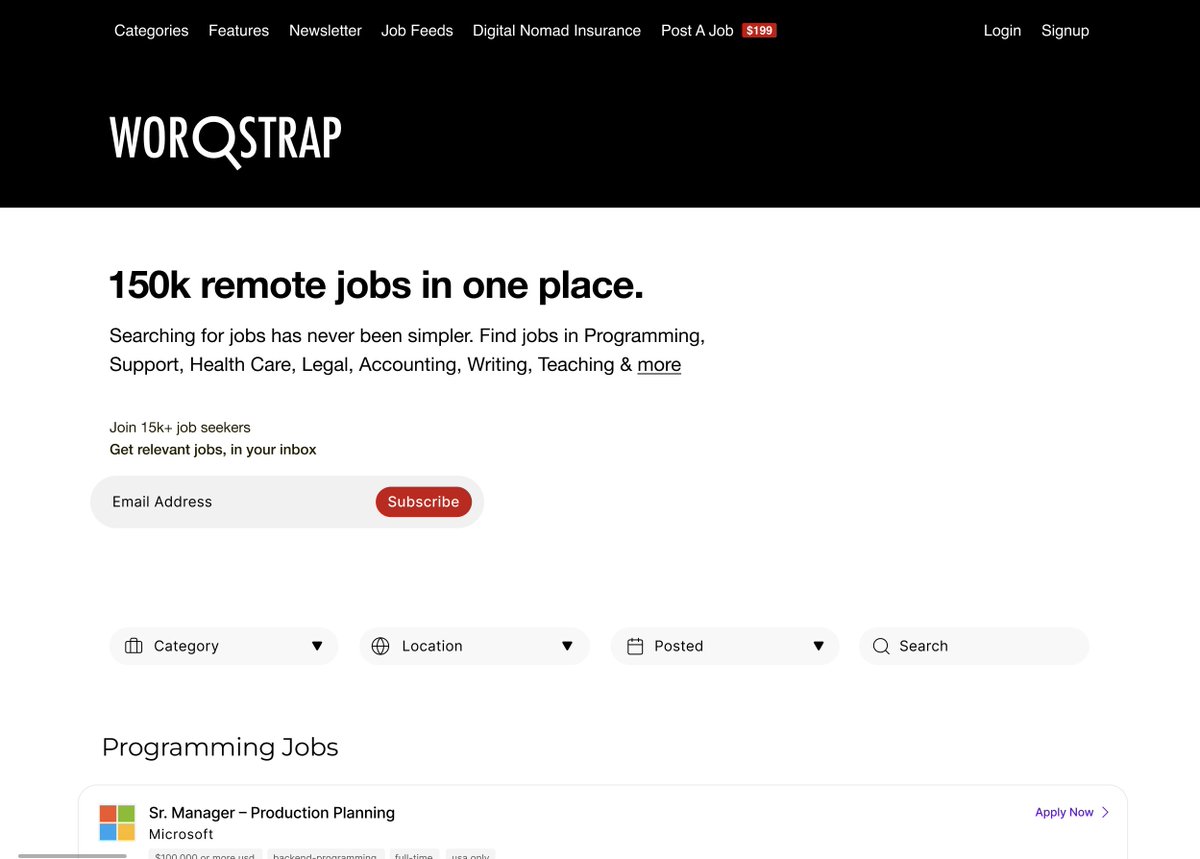Click the red Subscribe button
The width and height of the screenshot is (1200, 859).
(423, 502)
